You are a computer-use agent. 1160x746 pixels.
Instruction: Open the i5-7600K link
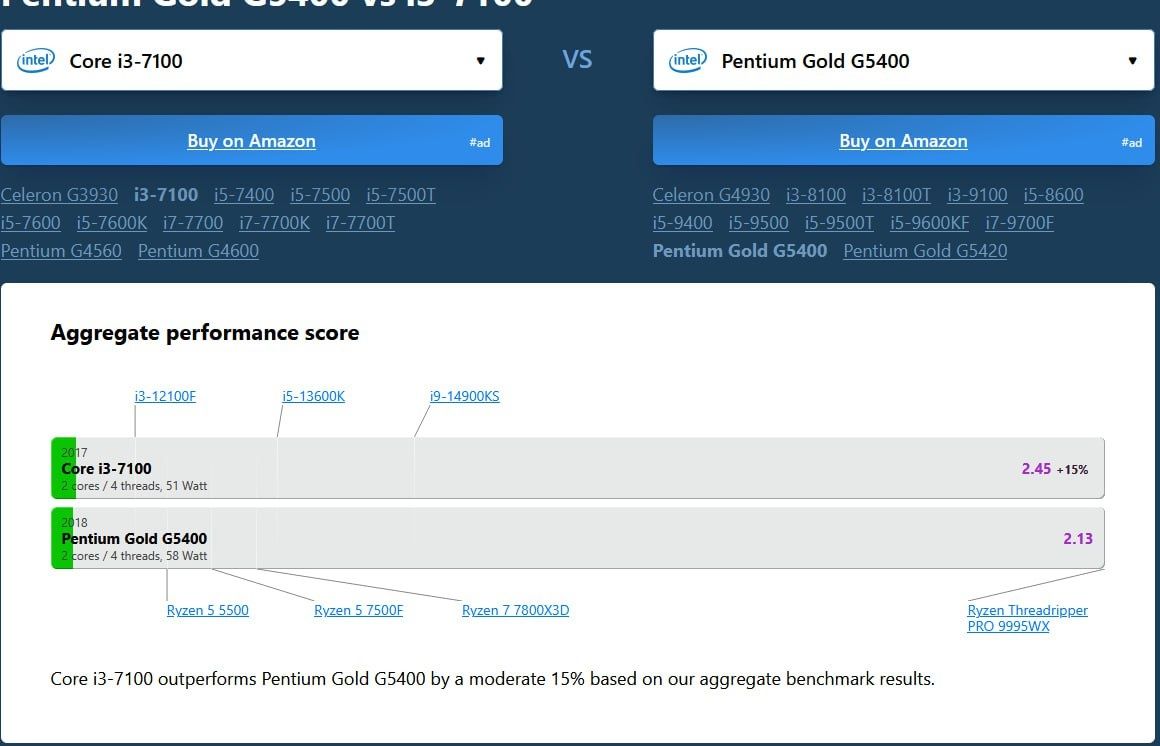112,223
